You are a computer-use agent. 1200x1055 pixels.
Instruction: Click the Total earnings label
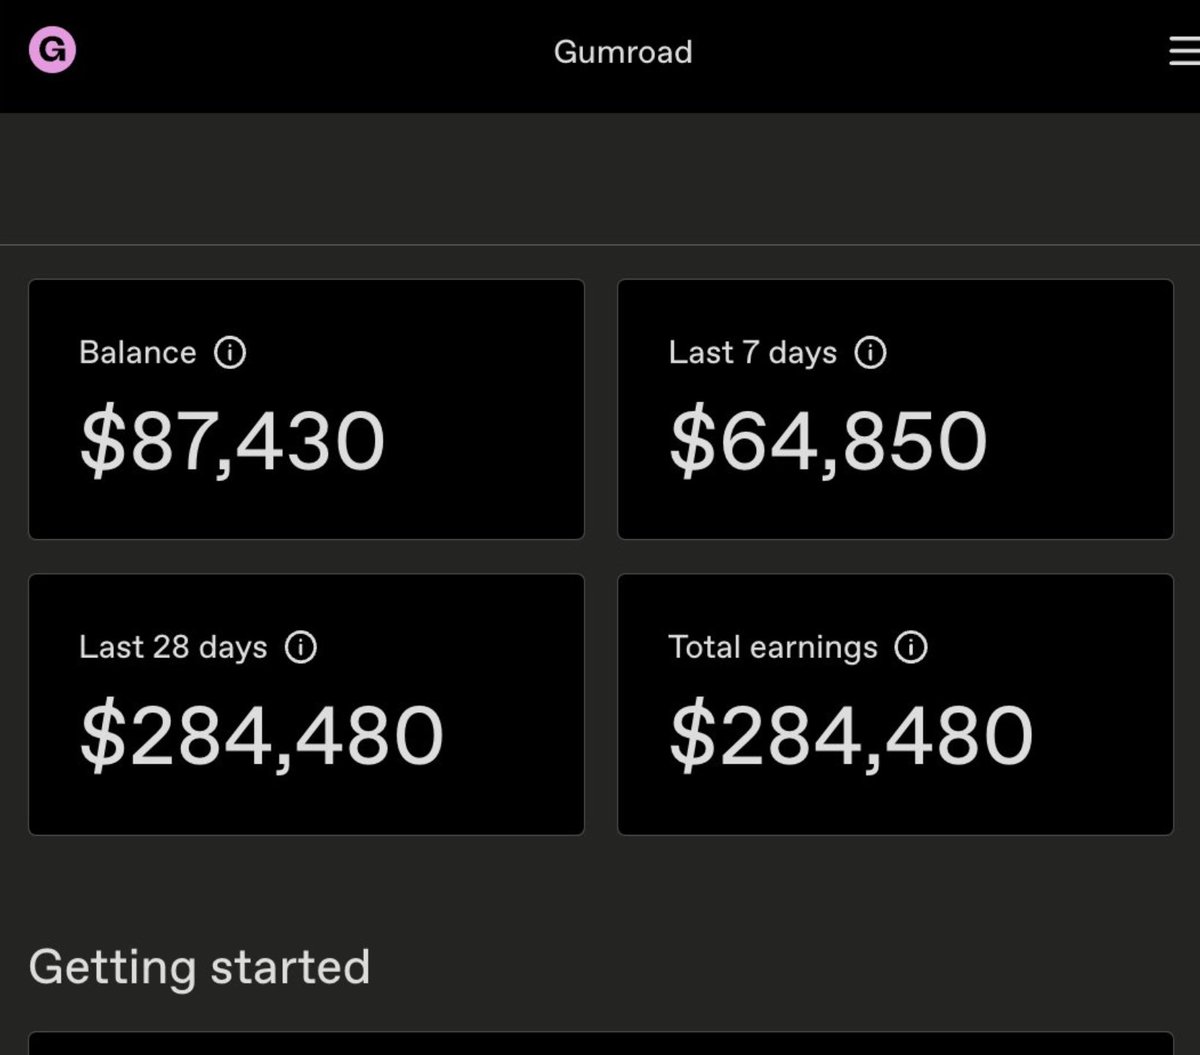(x=772, y=648)
